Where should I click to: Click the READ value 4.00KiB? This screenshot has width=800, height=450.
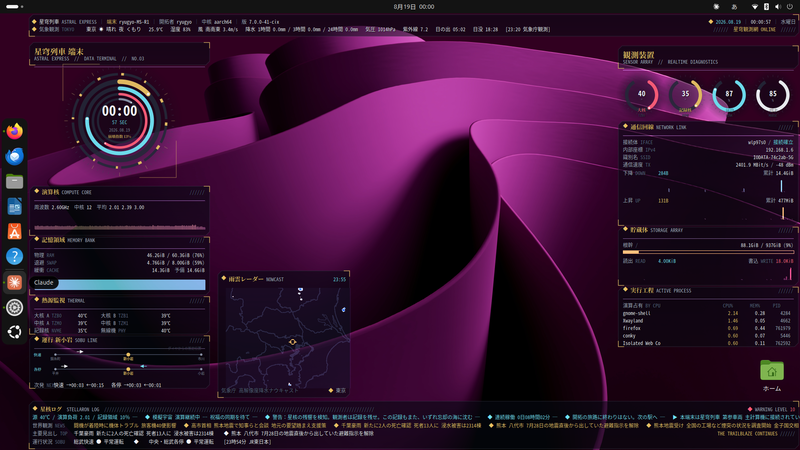click(x=666, y=261)
